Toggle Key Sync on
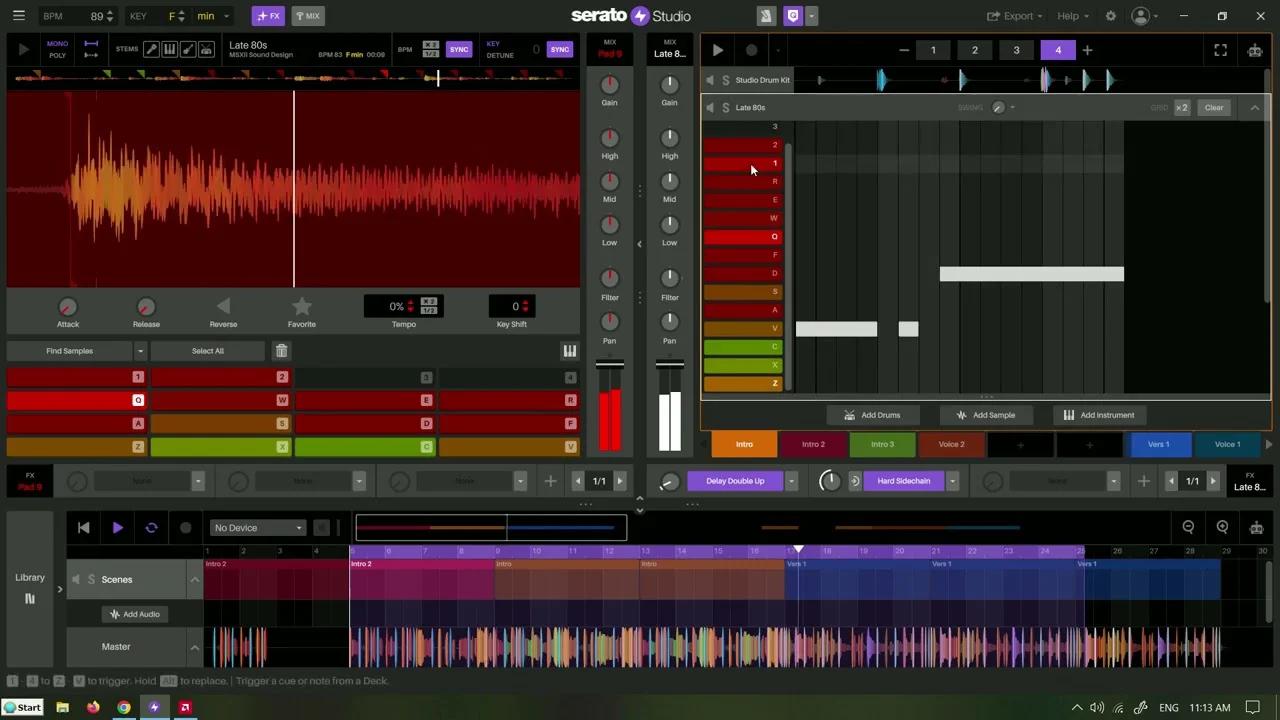This screenshot has width=1280, height=720. click(x=560, y=48)
